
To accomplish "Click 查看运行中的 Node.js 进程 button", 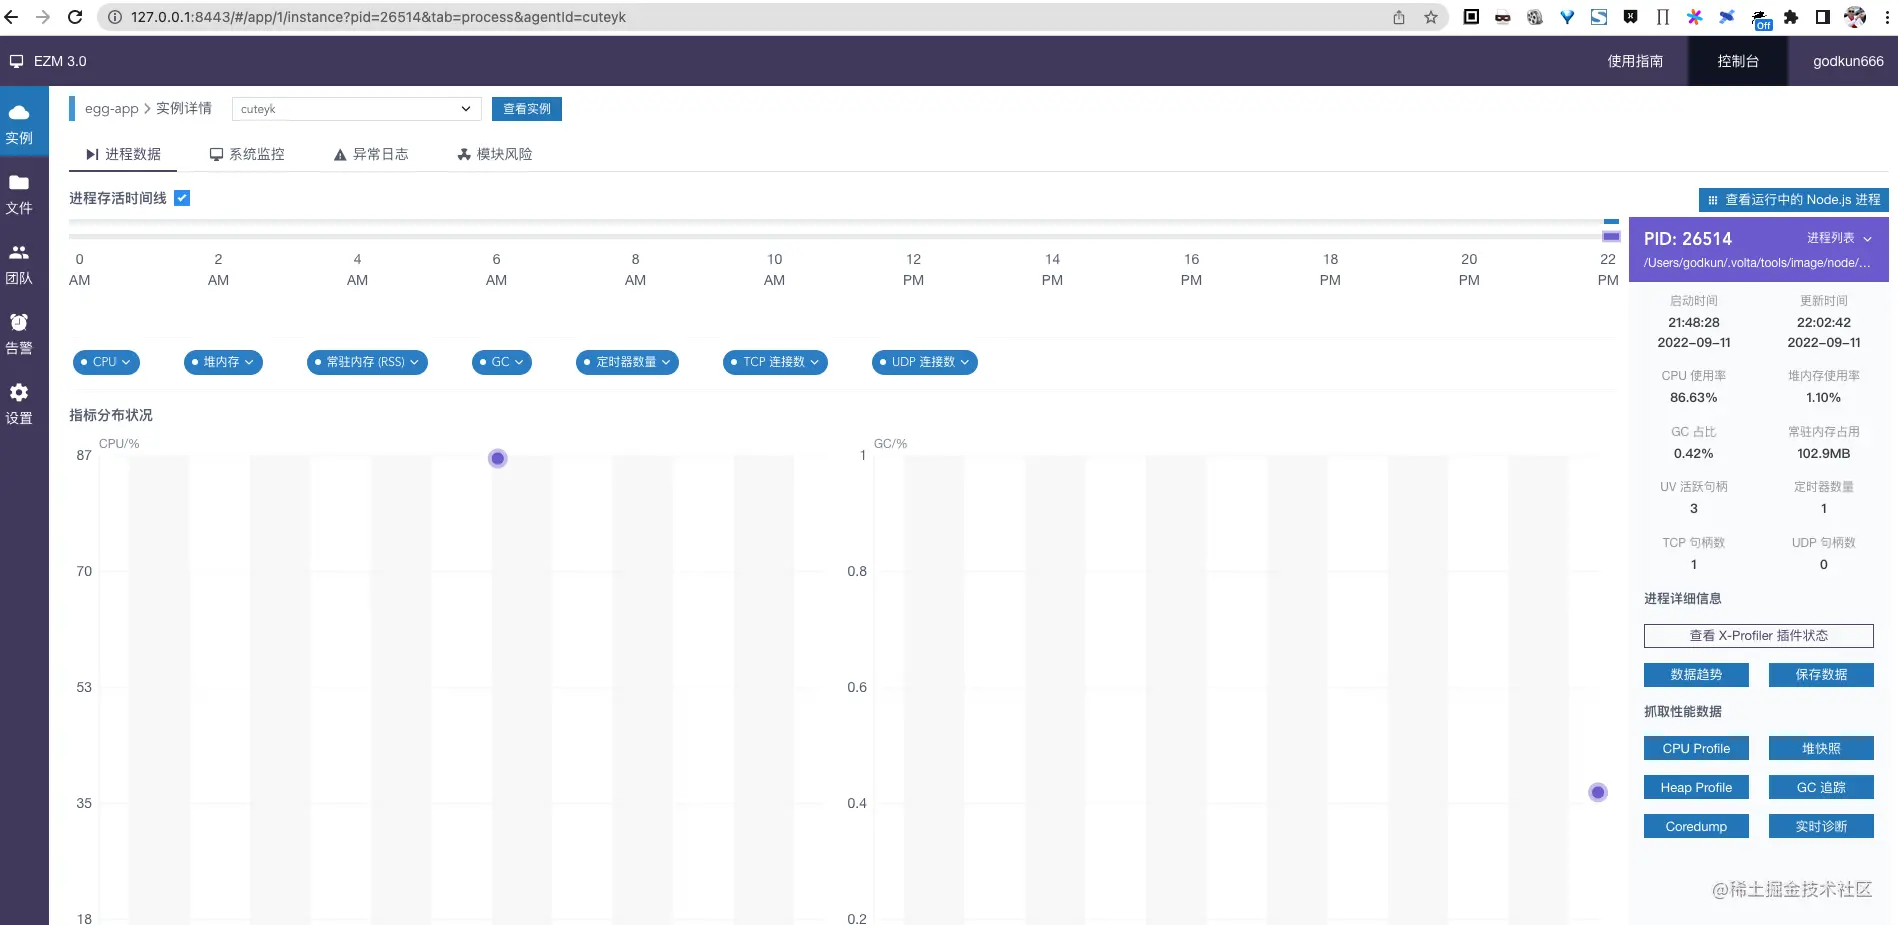I will pos(1794,200).
